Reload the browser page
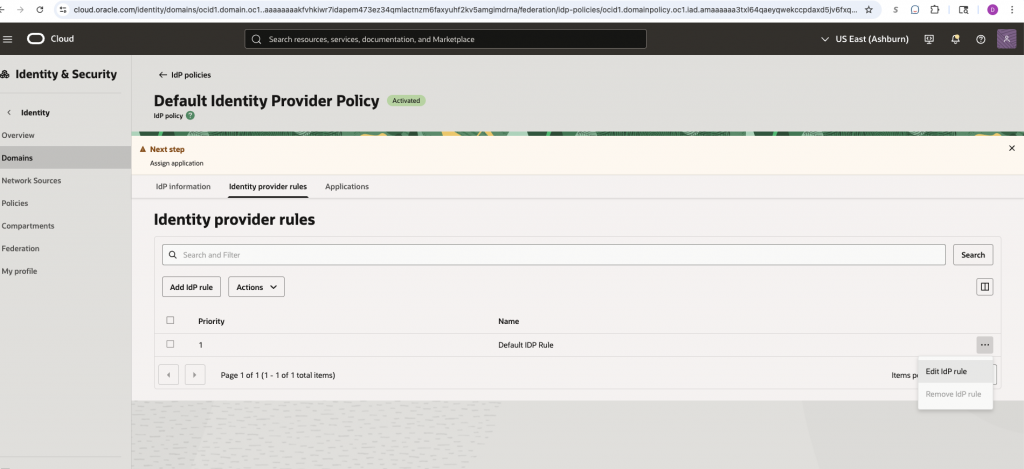The image size is (1024, 469). tap(40, 10)
